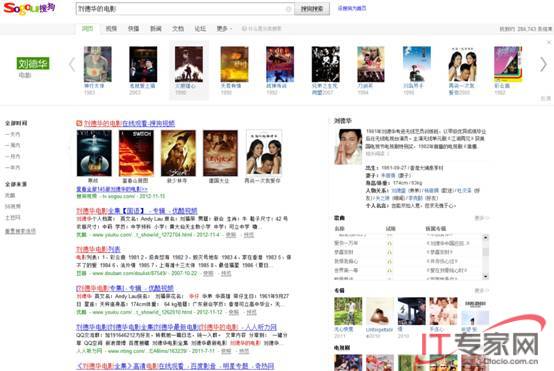Open the 2003 movie poster in carousel
Viewport: 554px width, 371px height.
143,64
